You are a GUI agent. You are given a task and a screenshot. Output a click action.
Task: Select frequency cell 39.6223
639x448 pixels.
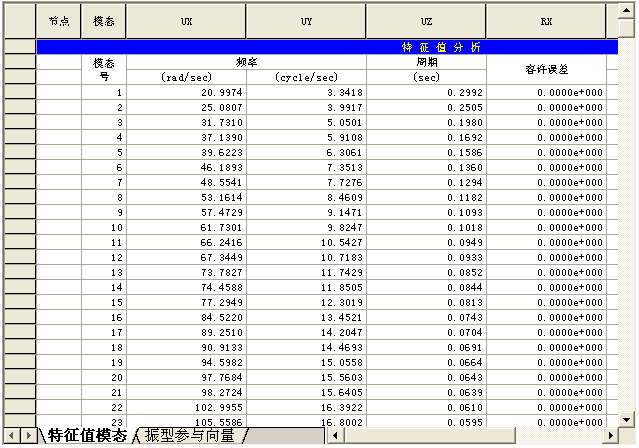186,152
